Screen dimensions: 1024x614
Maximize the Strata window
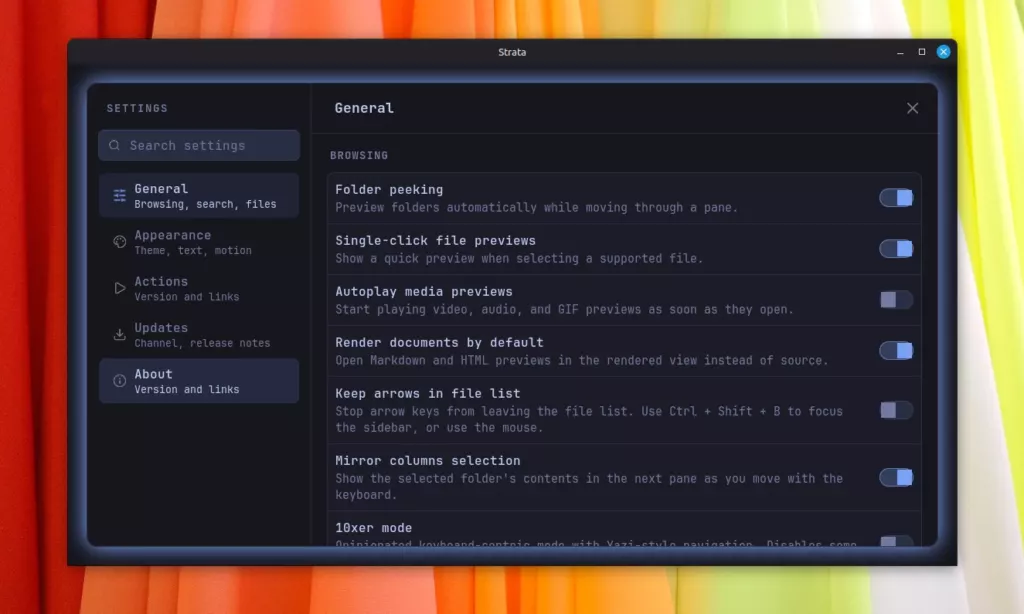coord(921,52)
